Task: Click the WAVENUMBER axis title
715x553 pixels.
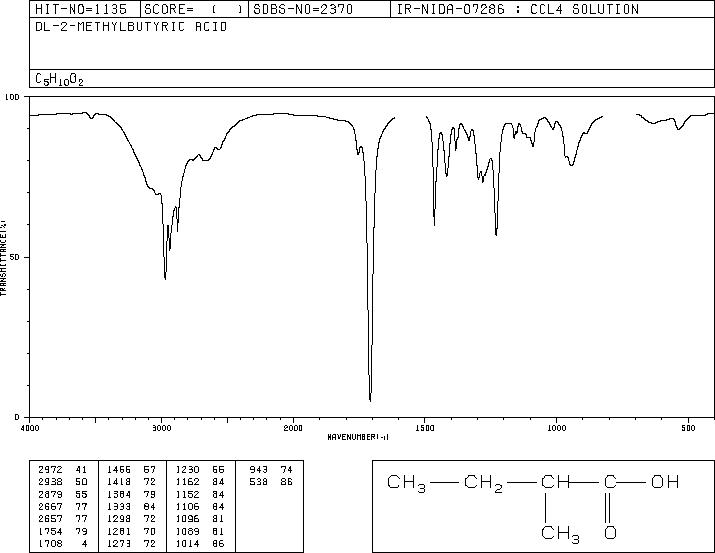Action: pyautogui.click(x=358, y=437)
